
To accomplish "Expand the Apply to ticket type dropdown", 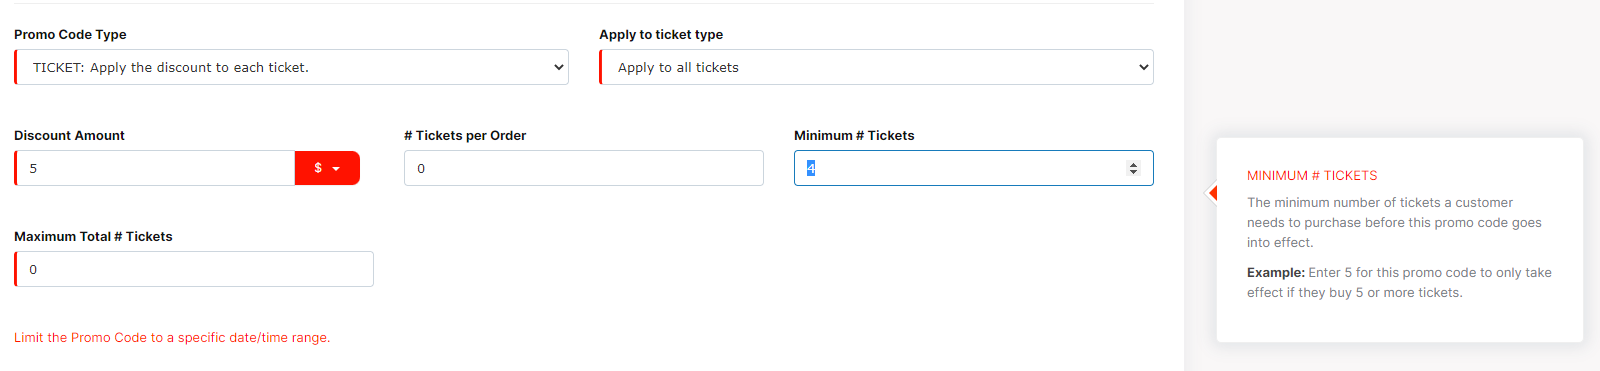I will point(876,67).
